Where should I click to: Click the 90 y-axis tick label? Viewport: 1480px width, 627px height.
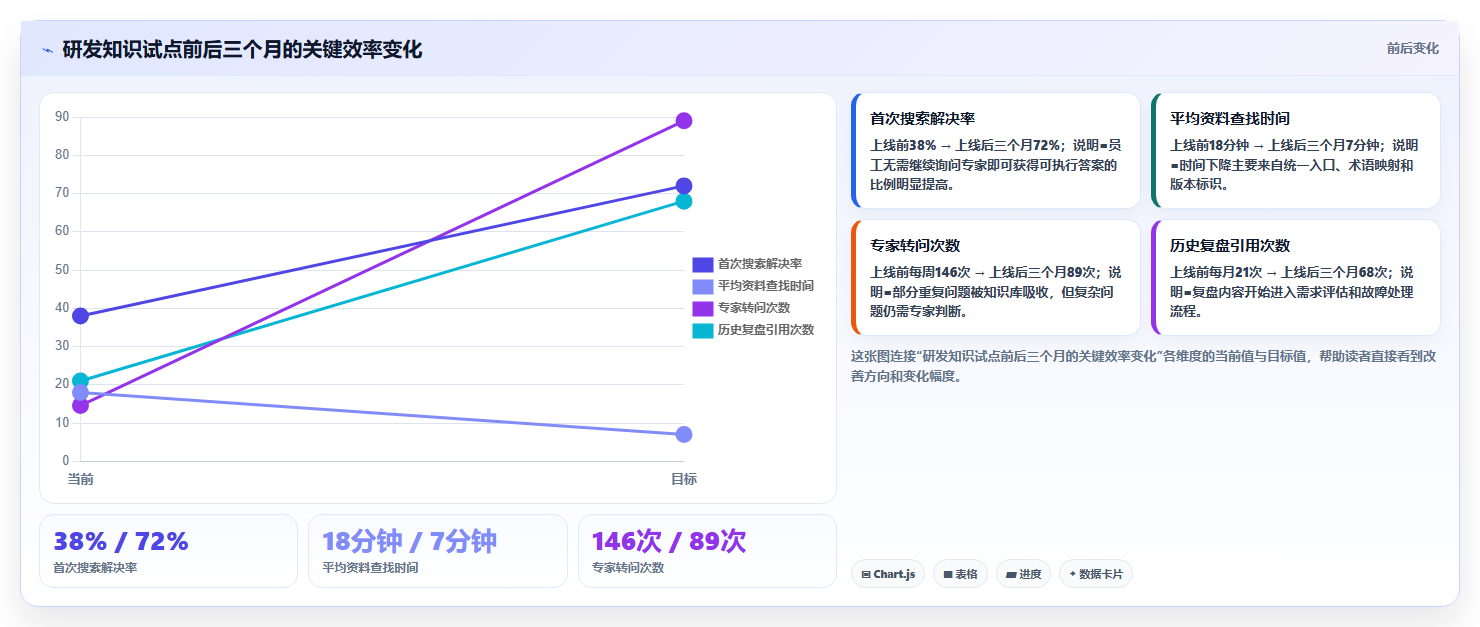click(62, 117)
